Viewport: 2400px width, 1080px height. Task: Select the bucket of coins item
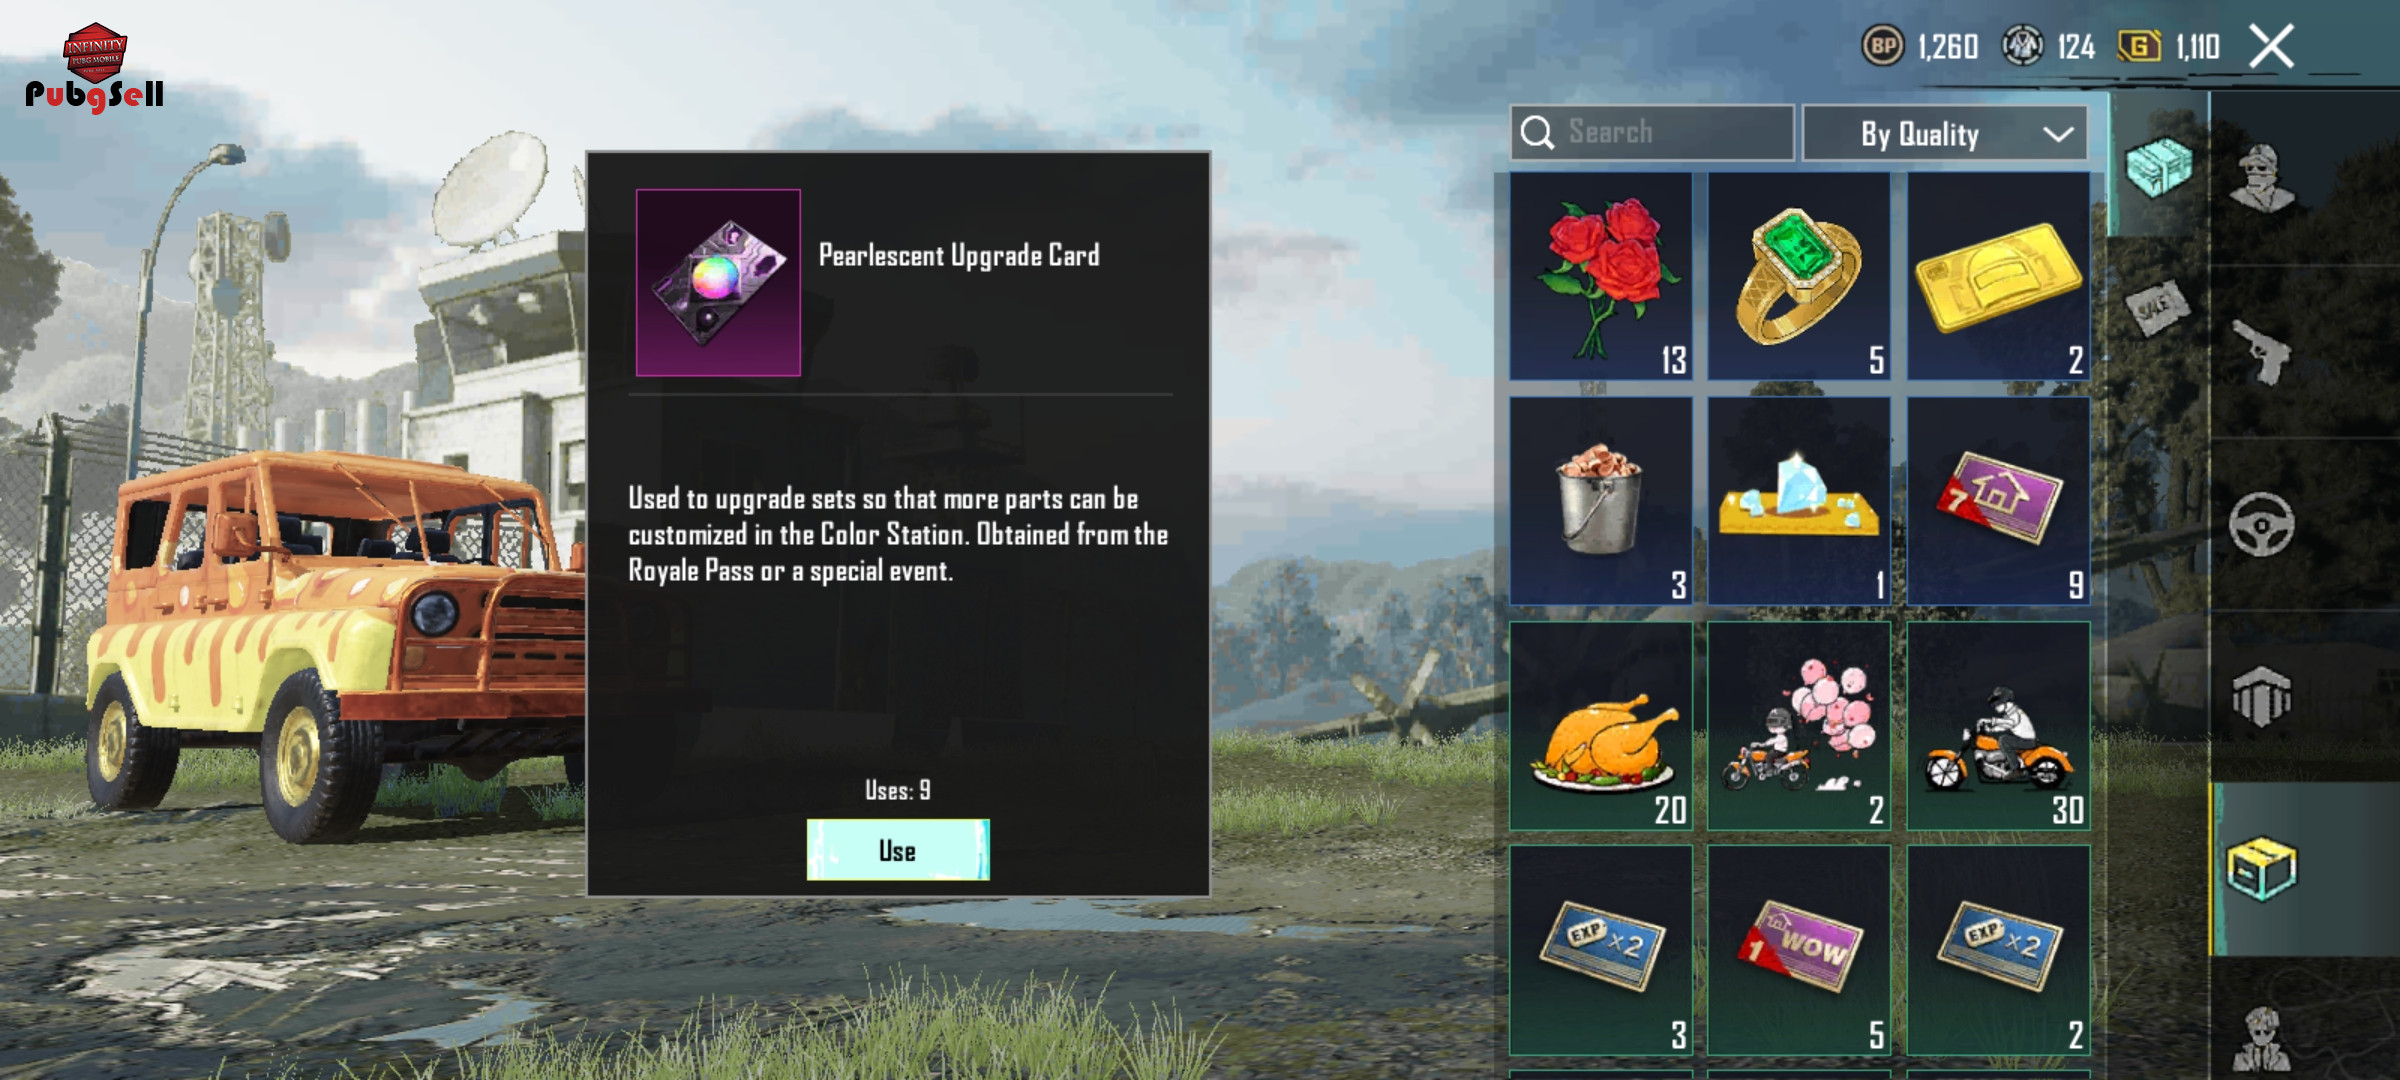[1601, 501]
